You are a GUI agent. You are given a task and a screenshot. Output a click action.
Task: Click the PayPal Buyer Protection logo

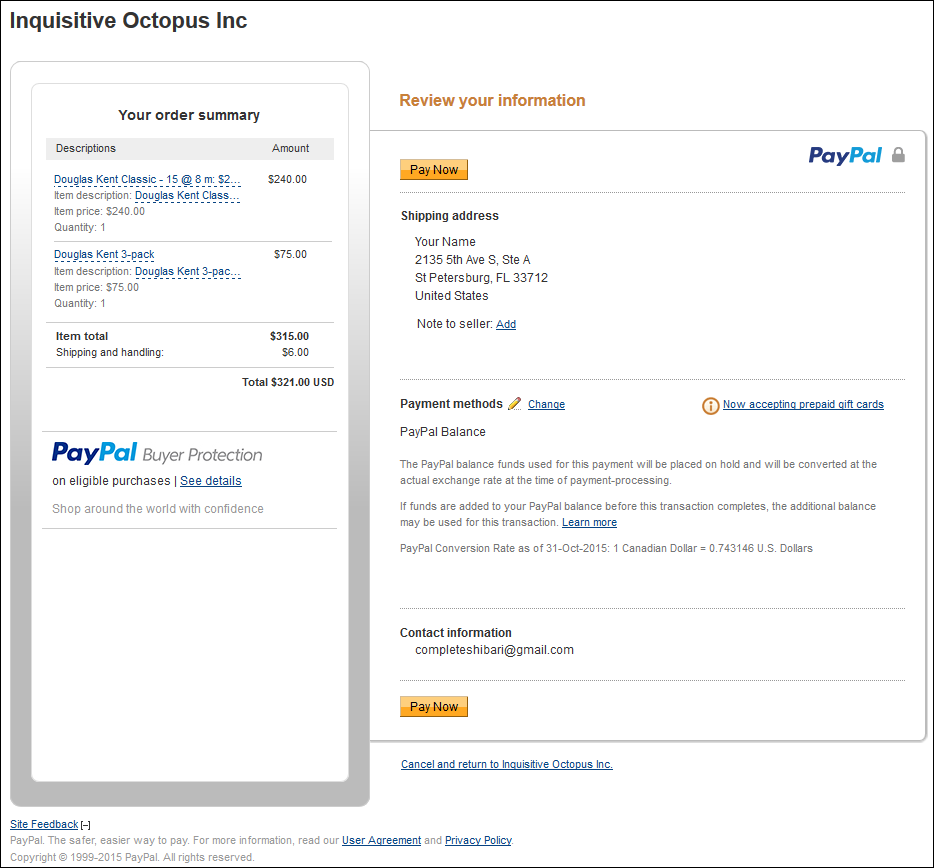tap(157, 453)
